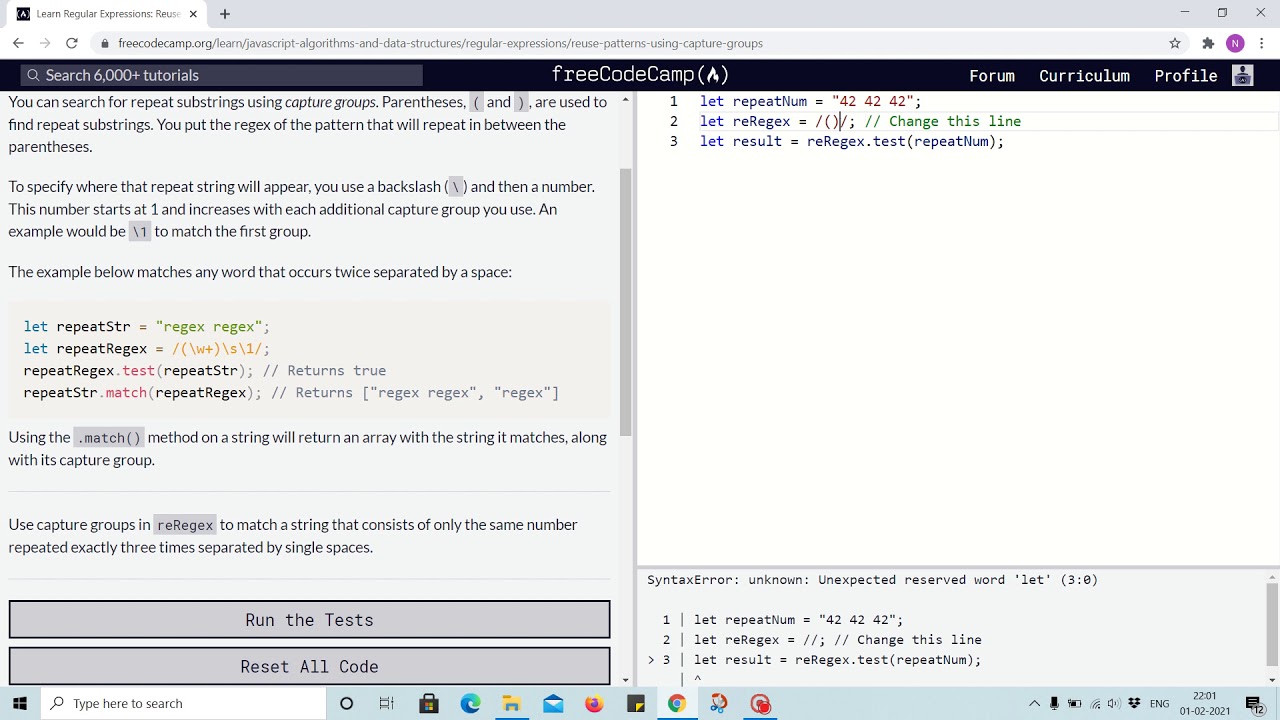Click up arrow of instructions scrollbar
This screenshot has height=720, width=1280.
tap(626, 99)
